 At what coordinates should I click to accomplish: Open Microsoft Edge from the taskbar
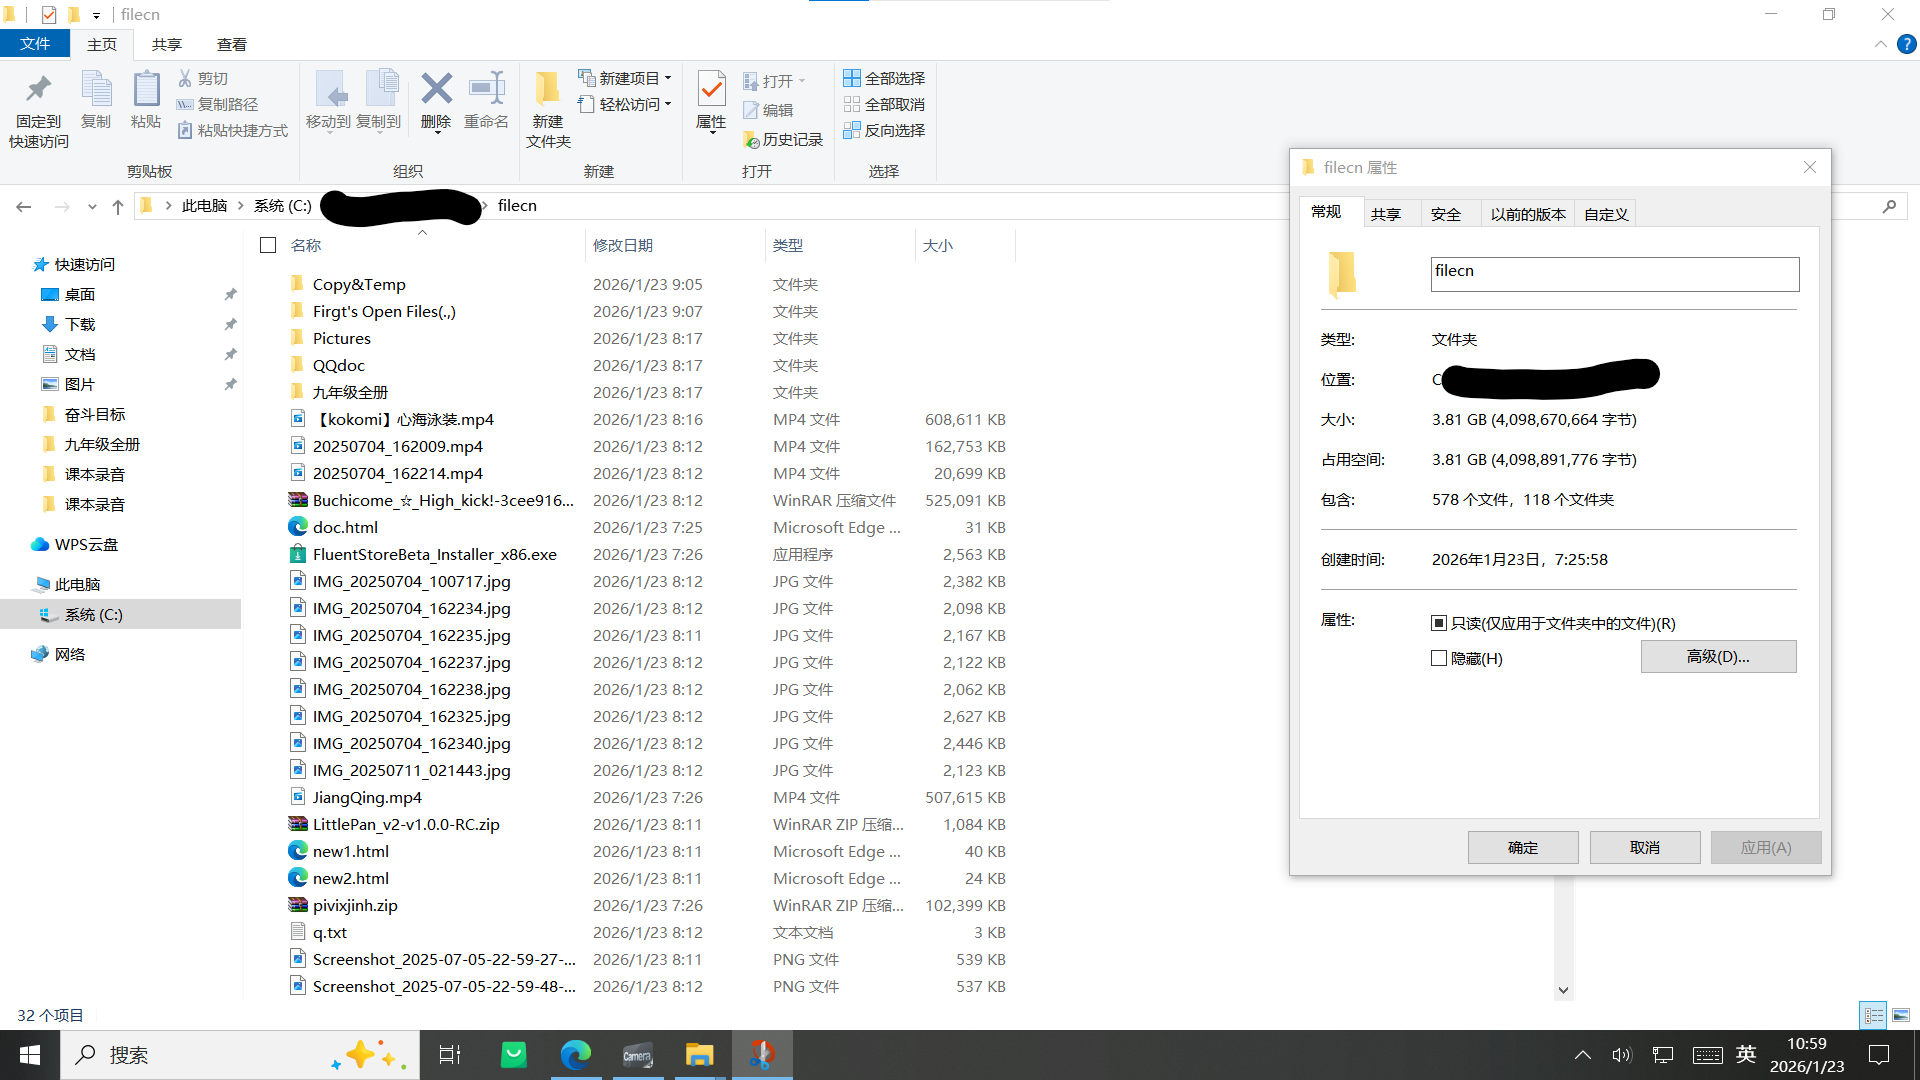(x=575, y=1055)
